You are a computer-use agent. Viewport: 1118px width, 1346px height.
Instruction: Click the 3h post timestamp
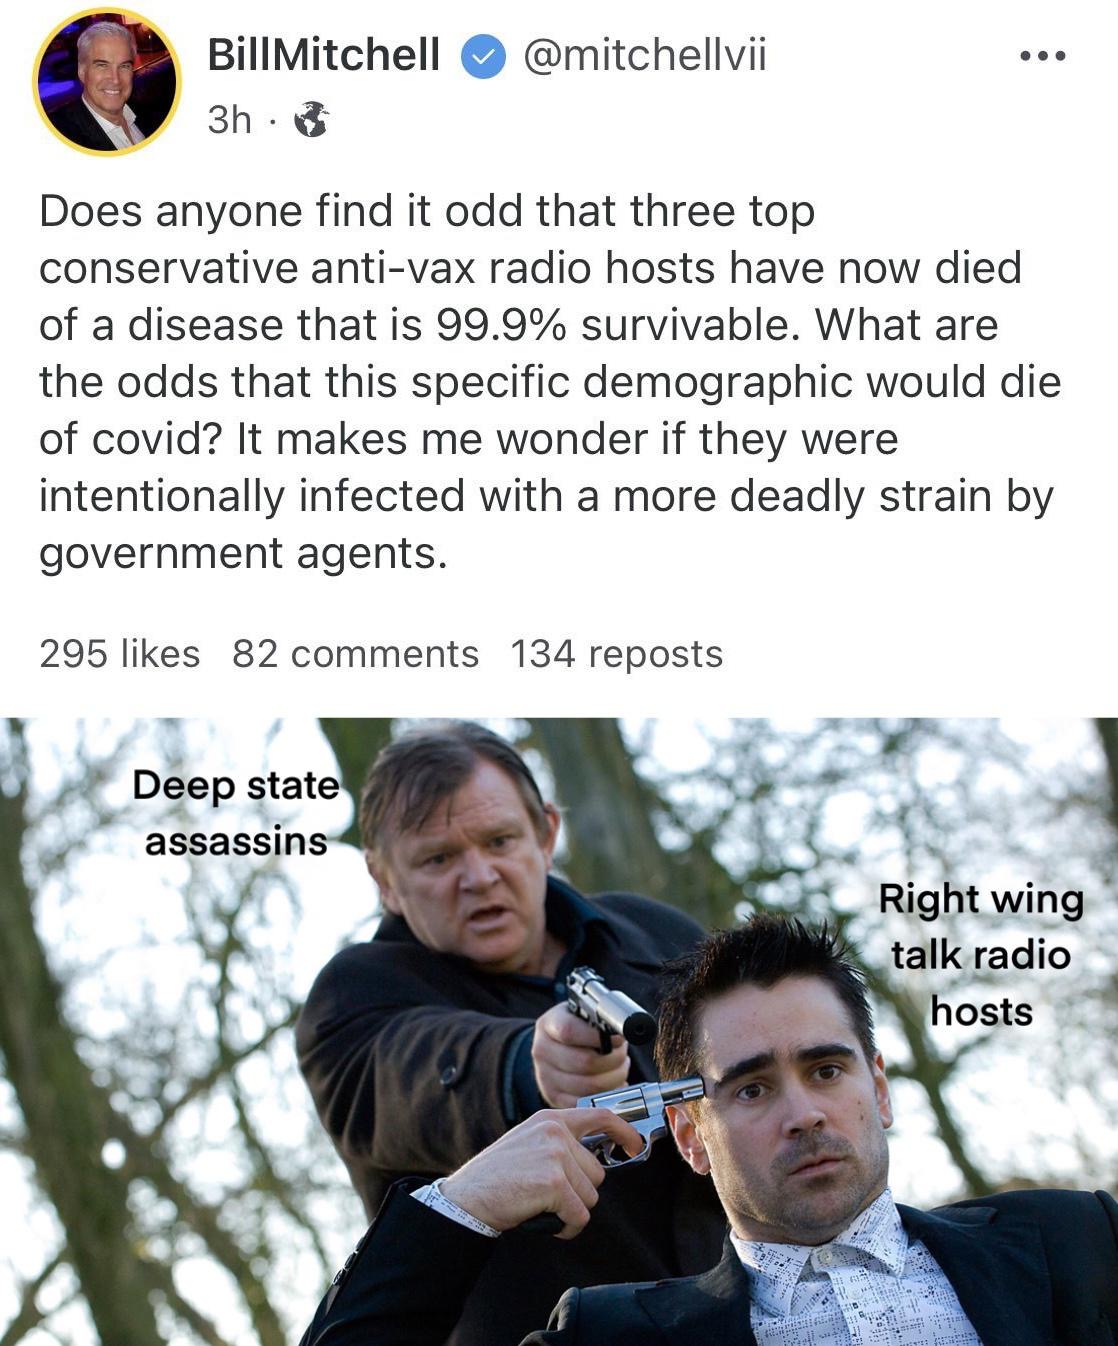tap(230, 120)
